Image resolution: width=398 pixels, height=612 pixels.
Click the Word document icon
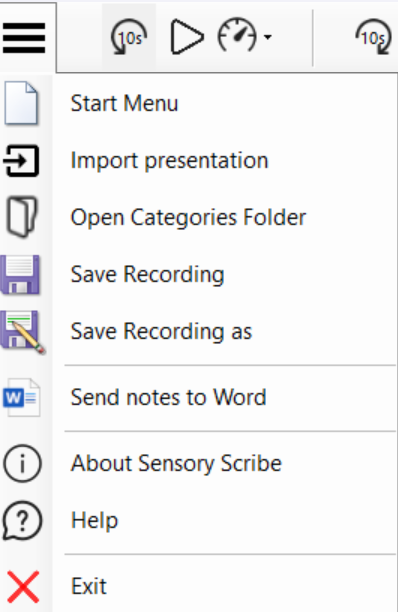point(22,397)
